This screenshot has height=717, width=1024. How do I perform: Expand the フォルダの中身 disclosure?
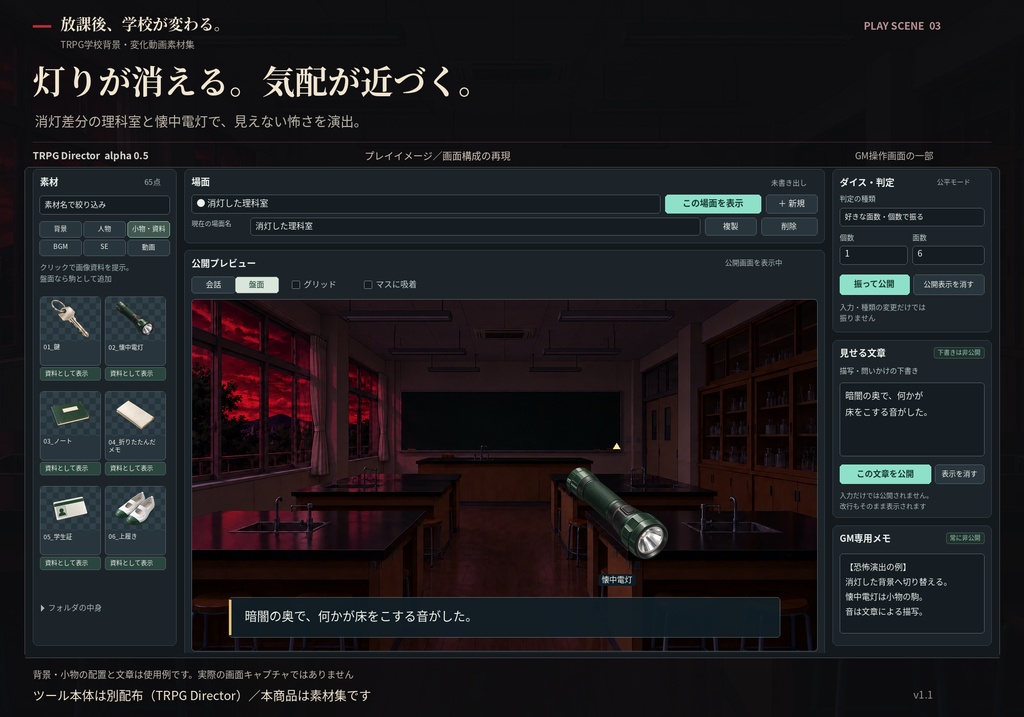tap(71, 608)
